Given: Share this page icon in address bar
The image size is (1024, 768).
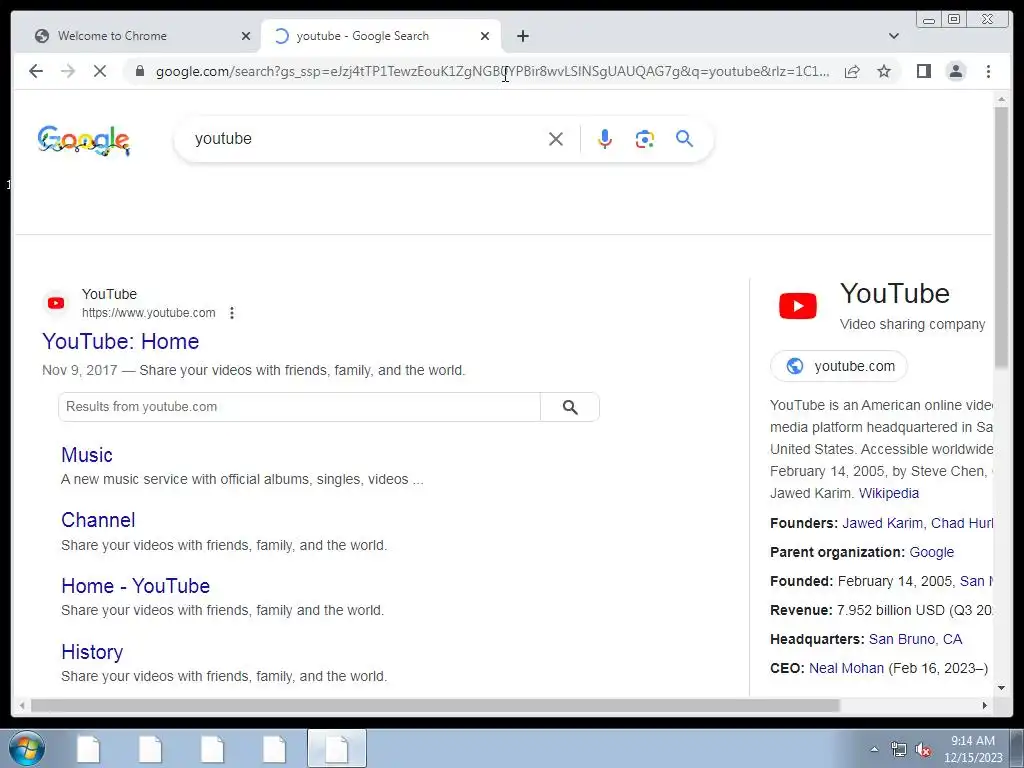Looking at the screenshot, I should point(852,71).
